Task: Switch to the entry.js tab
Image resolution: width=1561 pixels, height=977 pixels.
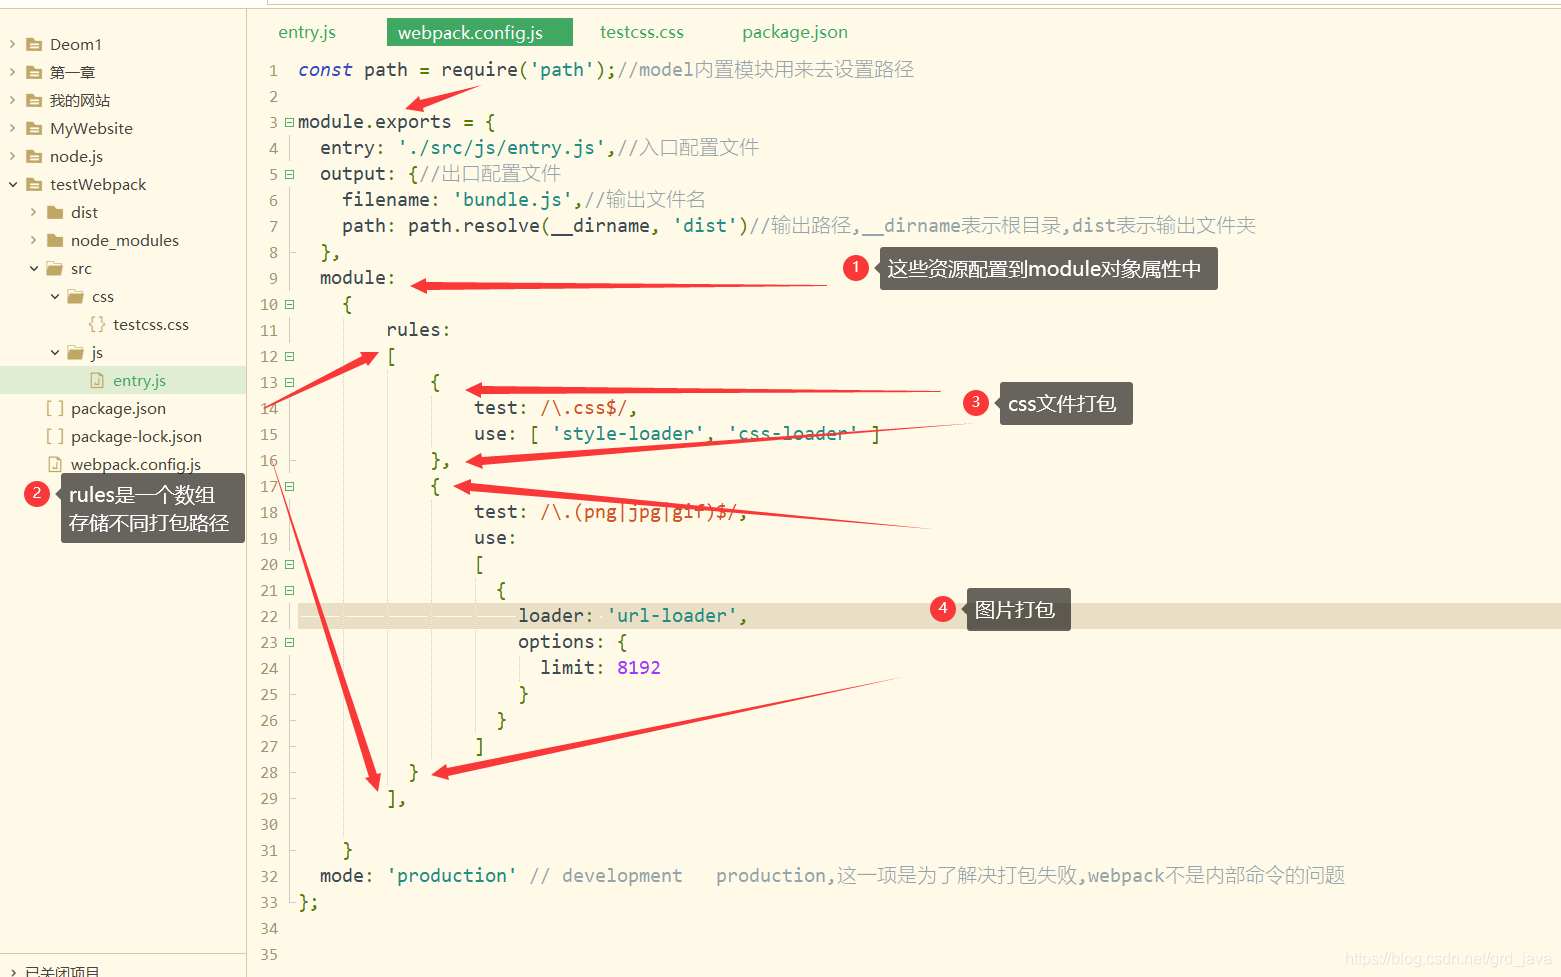Action: [307, 32]
